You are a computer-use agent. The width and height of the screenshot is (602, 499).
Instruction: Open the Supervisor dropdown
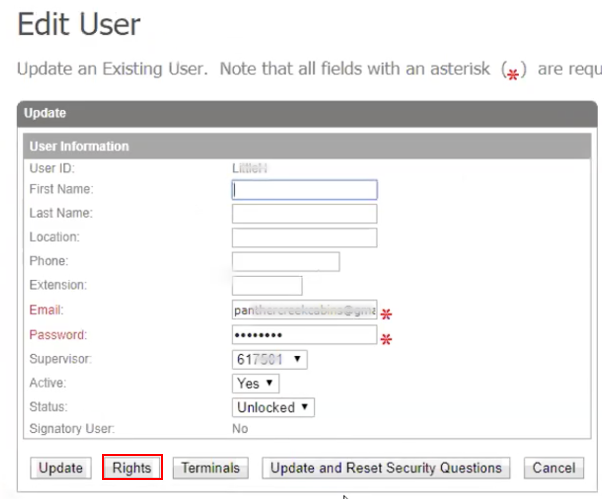click(270, 359)
